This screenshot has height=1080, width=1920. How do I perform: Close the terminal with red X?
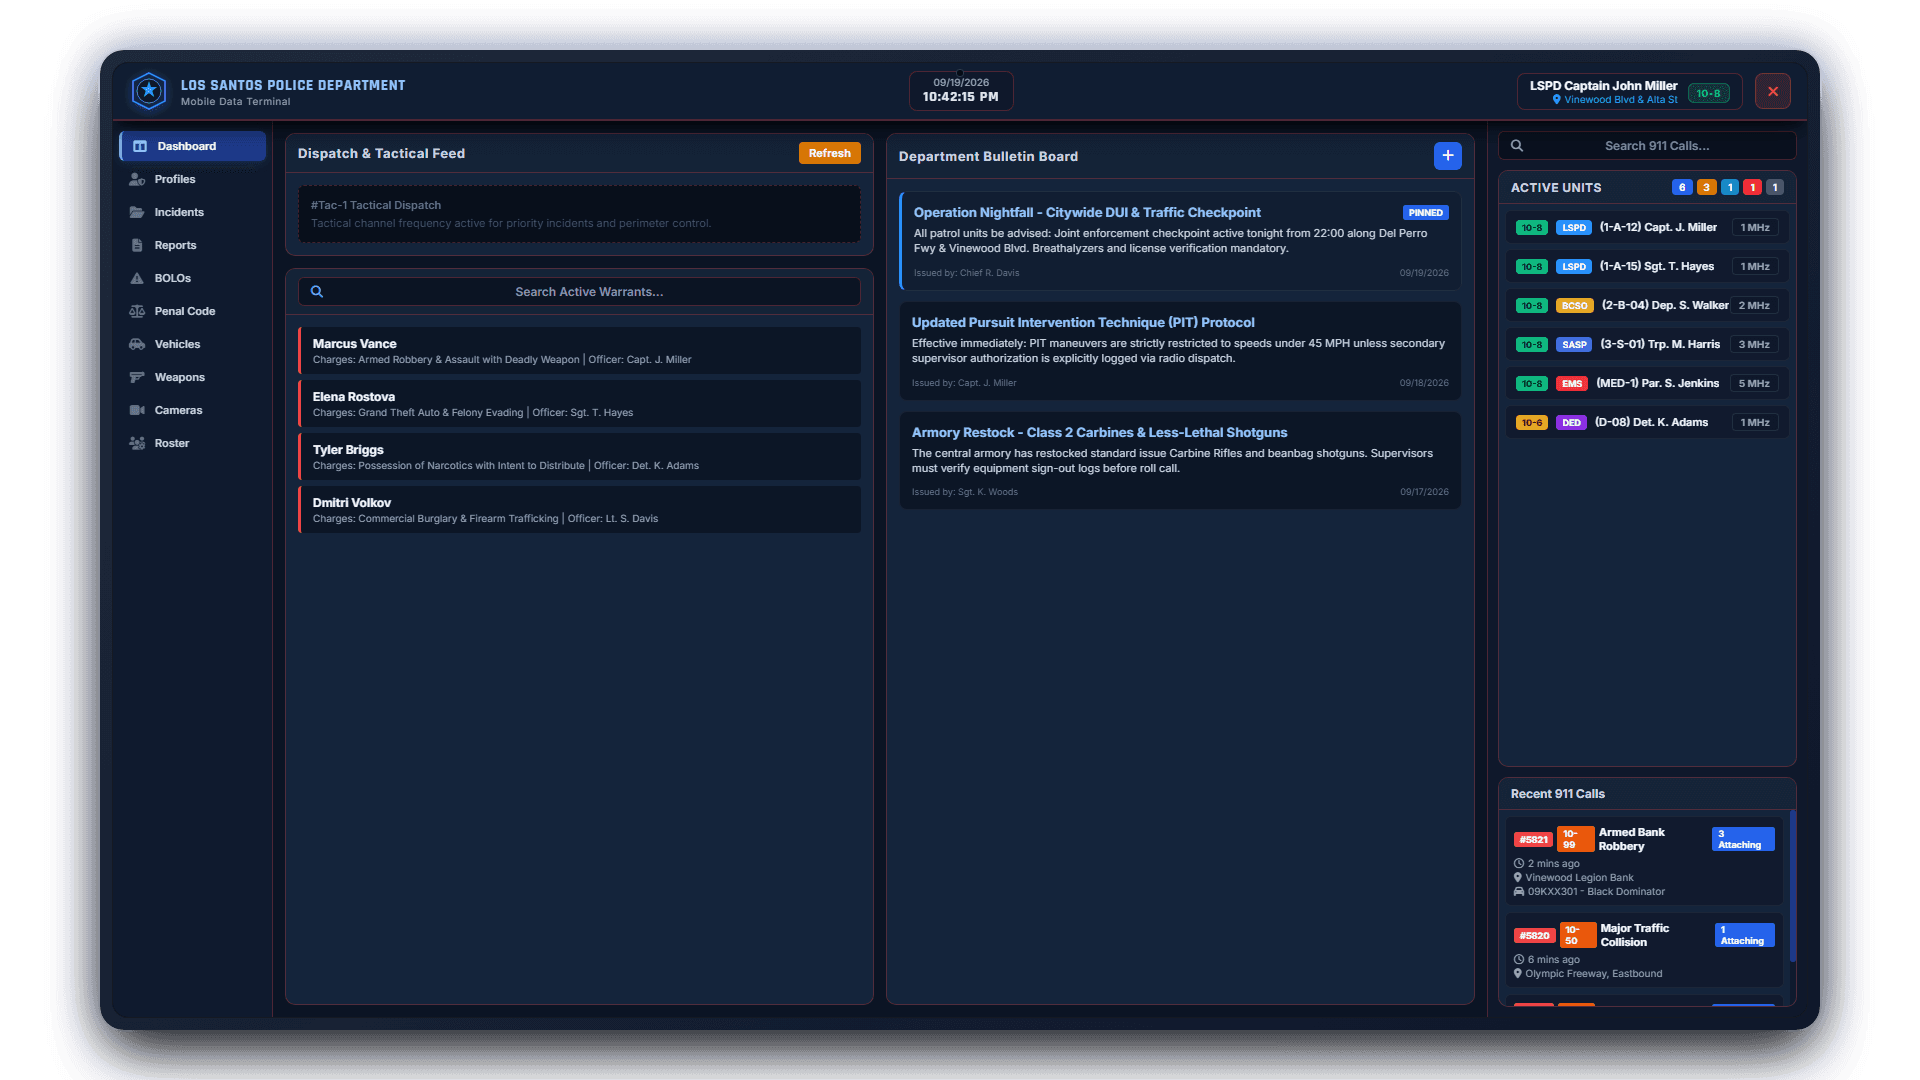[1772, 92]
